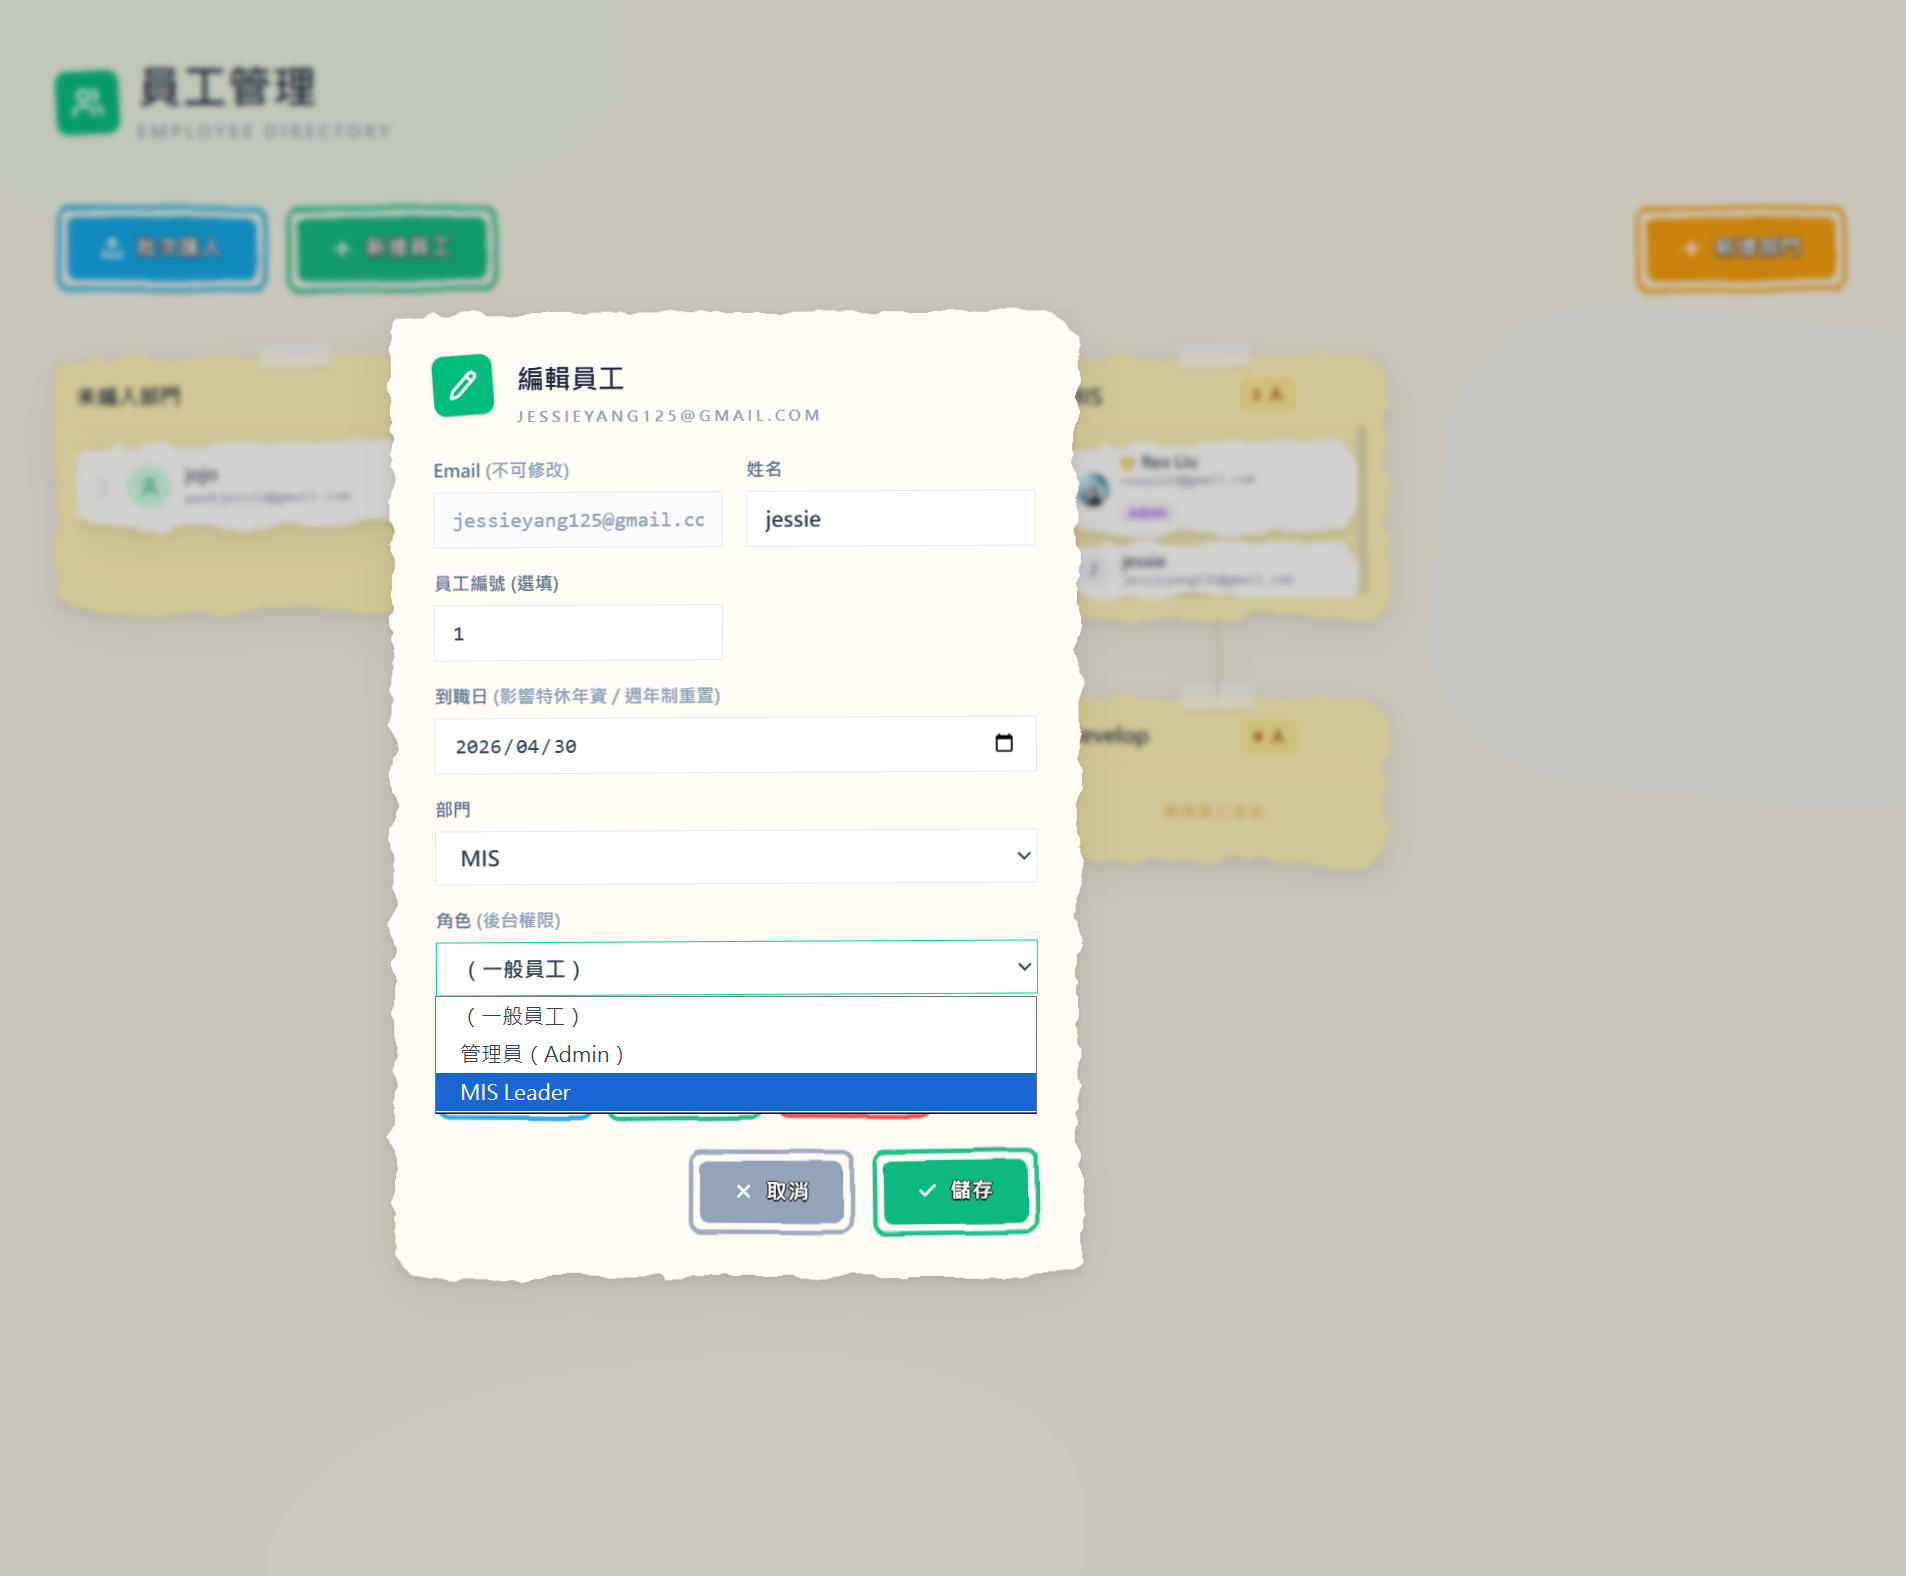Viewport: 1906px width, 1576px height.
Task: Click the 取消 cancel button
Action: 771,1191
